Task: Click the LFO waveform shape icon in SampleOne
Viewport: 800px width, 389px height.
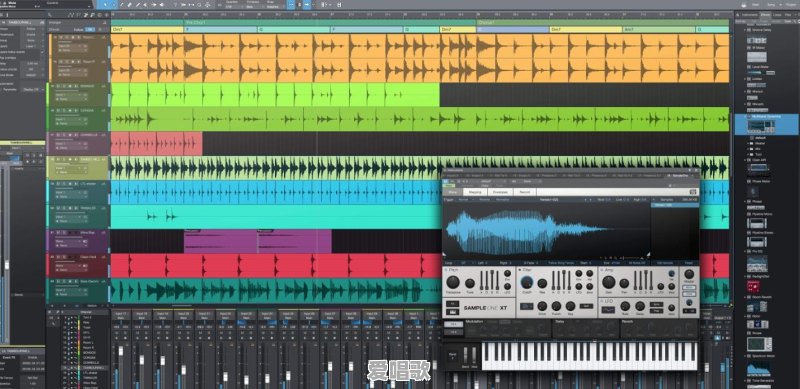Action: tap(608, 310)
